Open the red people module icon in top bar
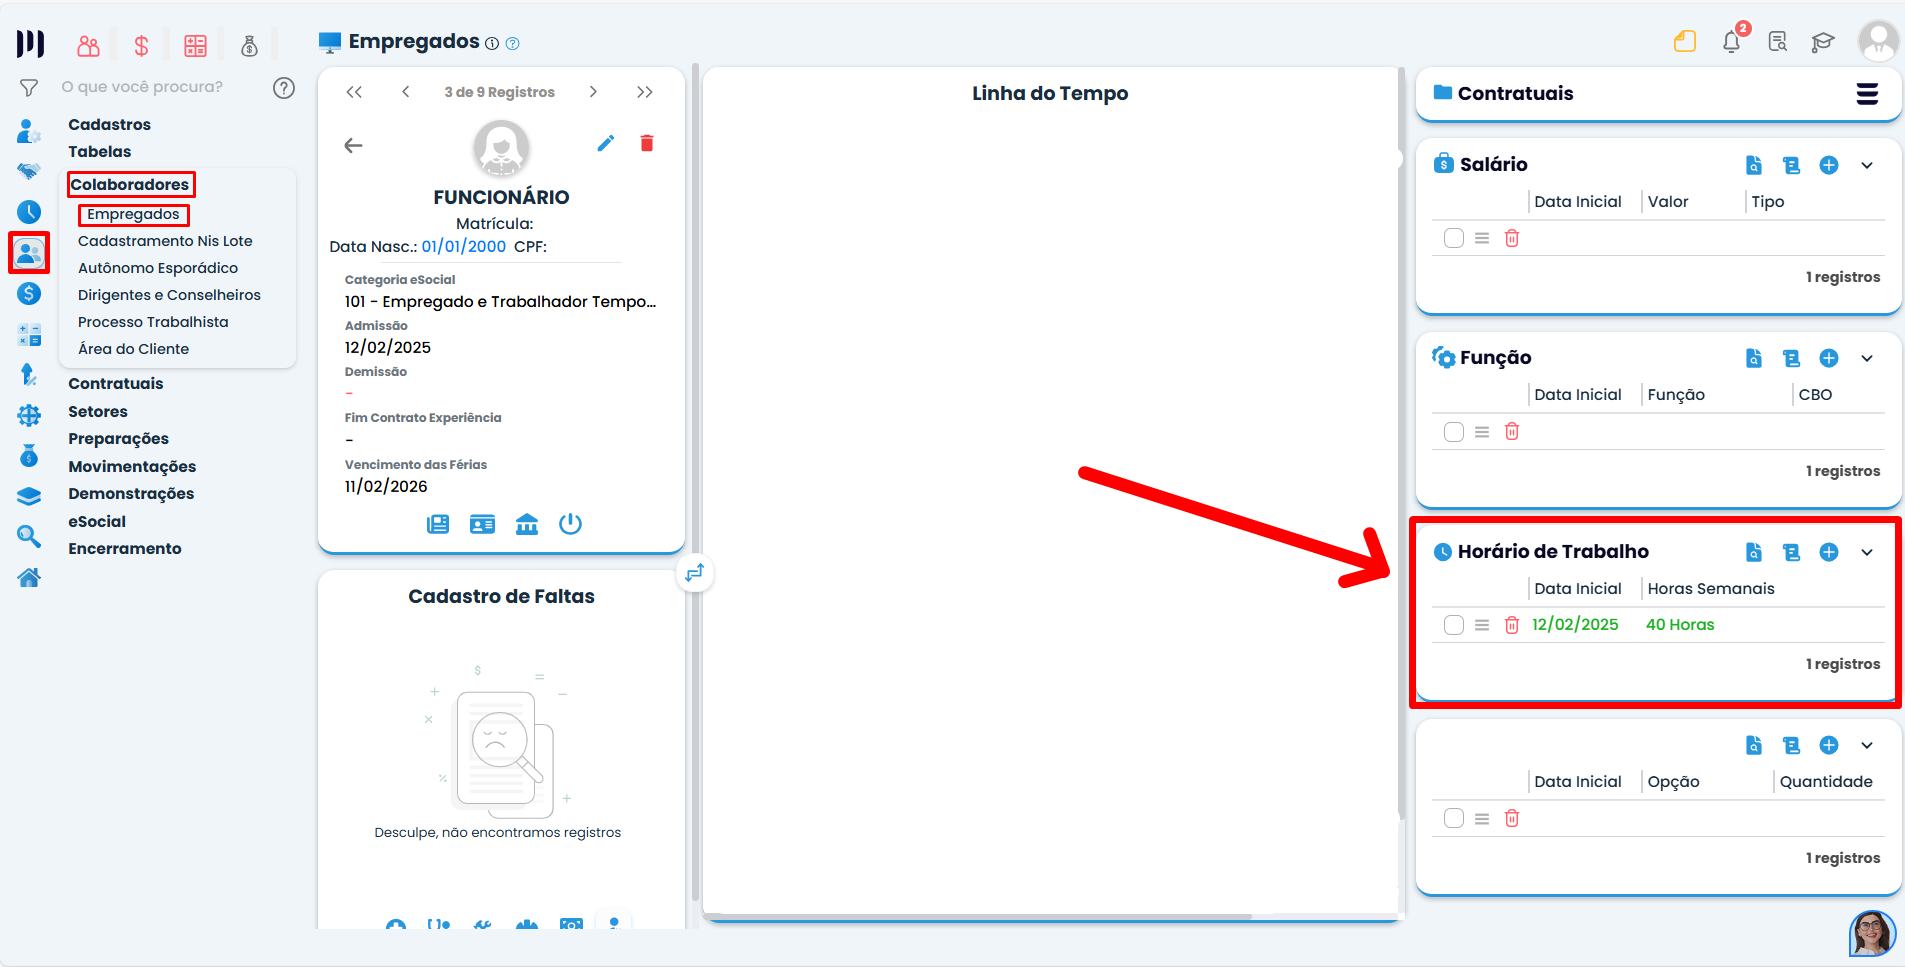The width and height of the screenshot is (1905, 967). click(x=88, y=45)
